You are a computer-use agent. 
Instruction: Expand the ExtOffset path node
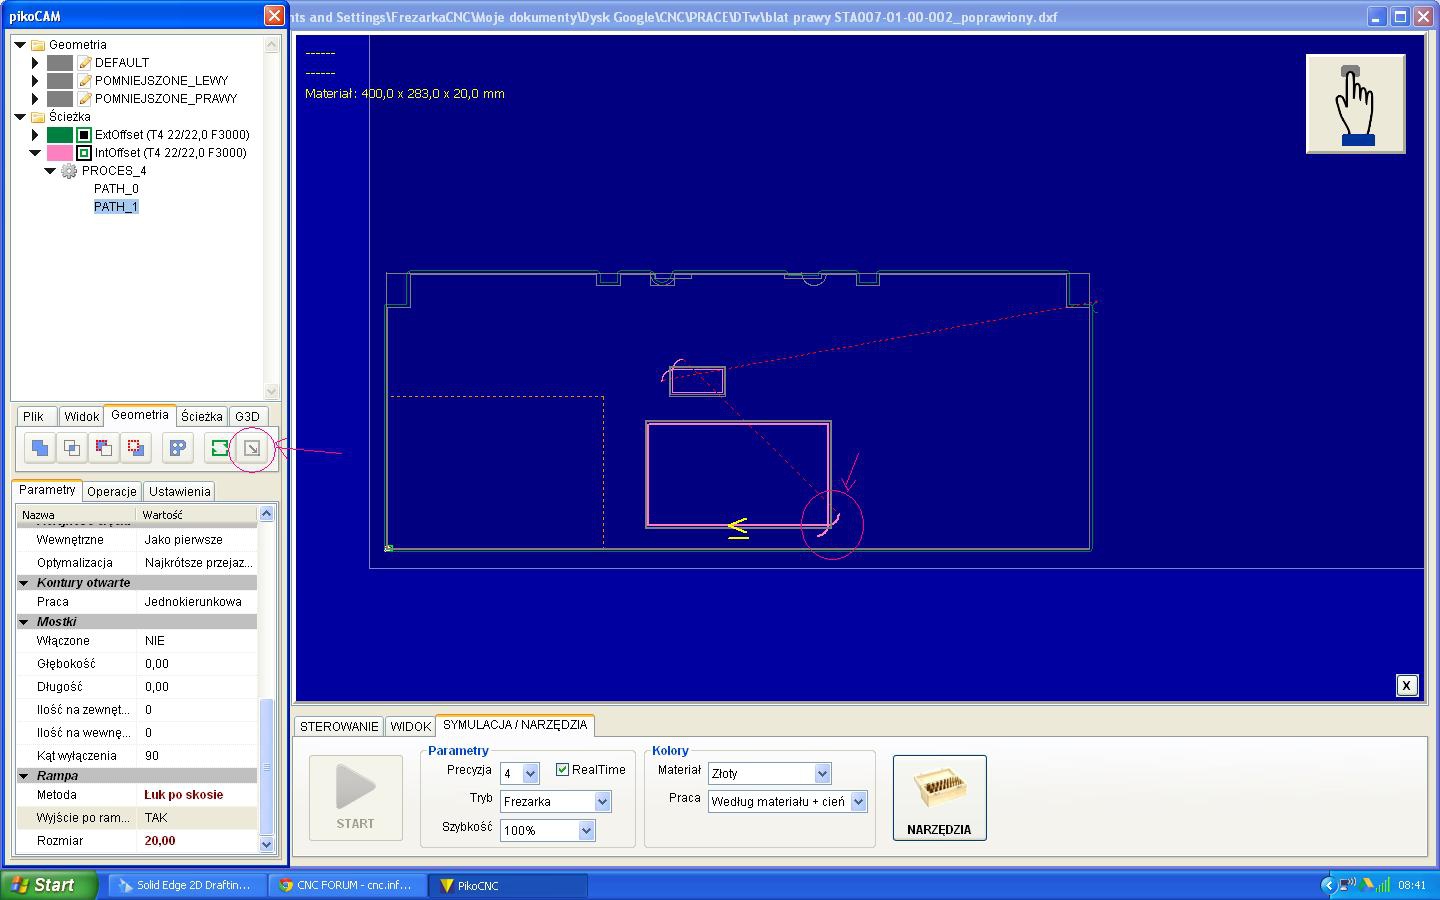click(36, 135)
